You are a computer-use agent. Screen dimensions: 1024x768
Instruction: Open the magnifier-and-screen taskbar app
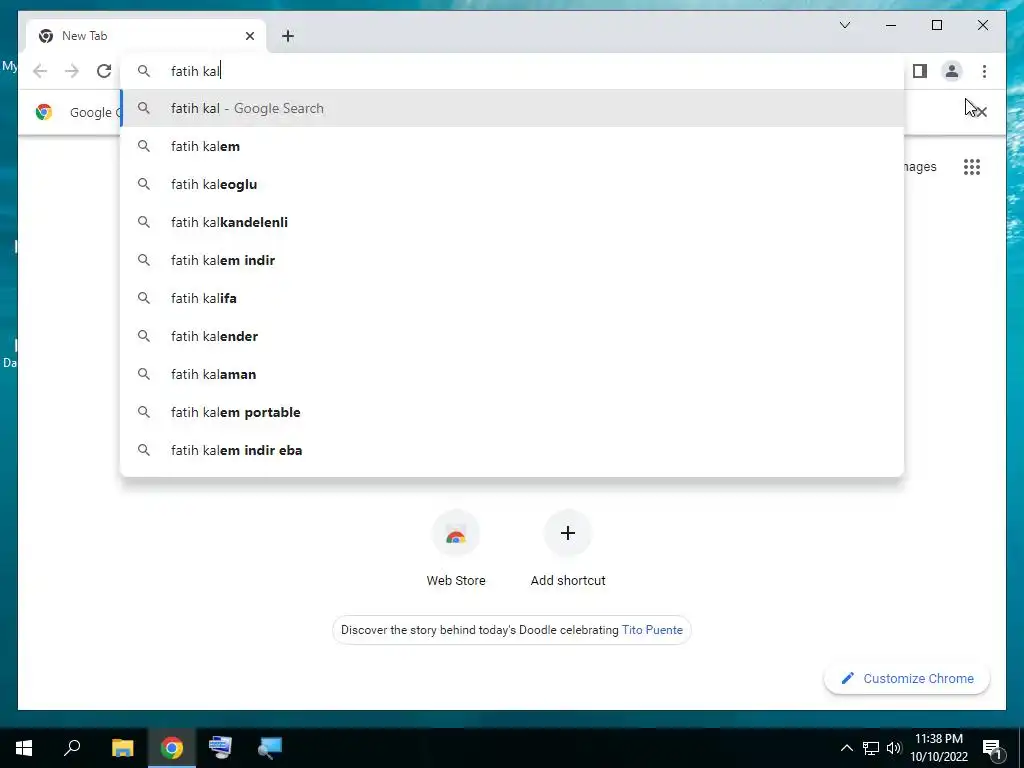click(269, 748)
